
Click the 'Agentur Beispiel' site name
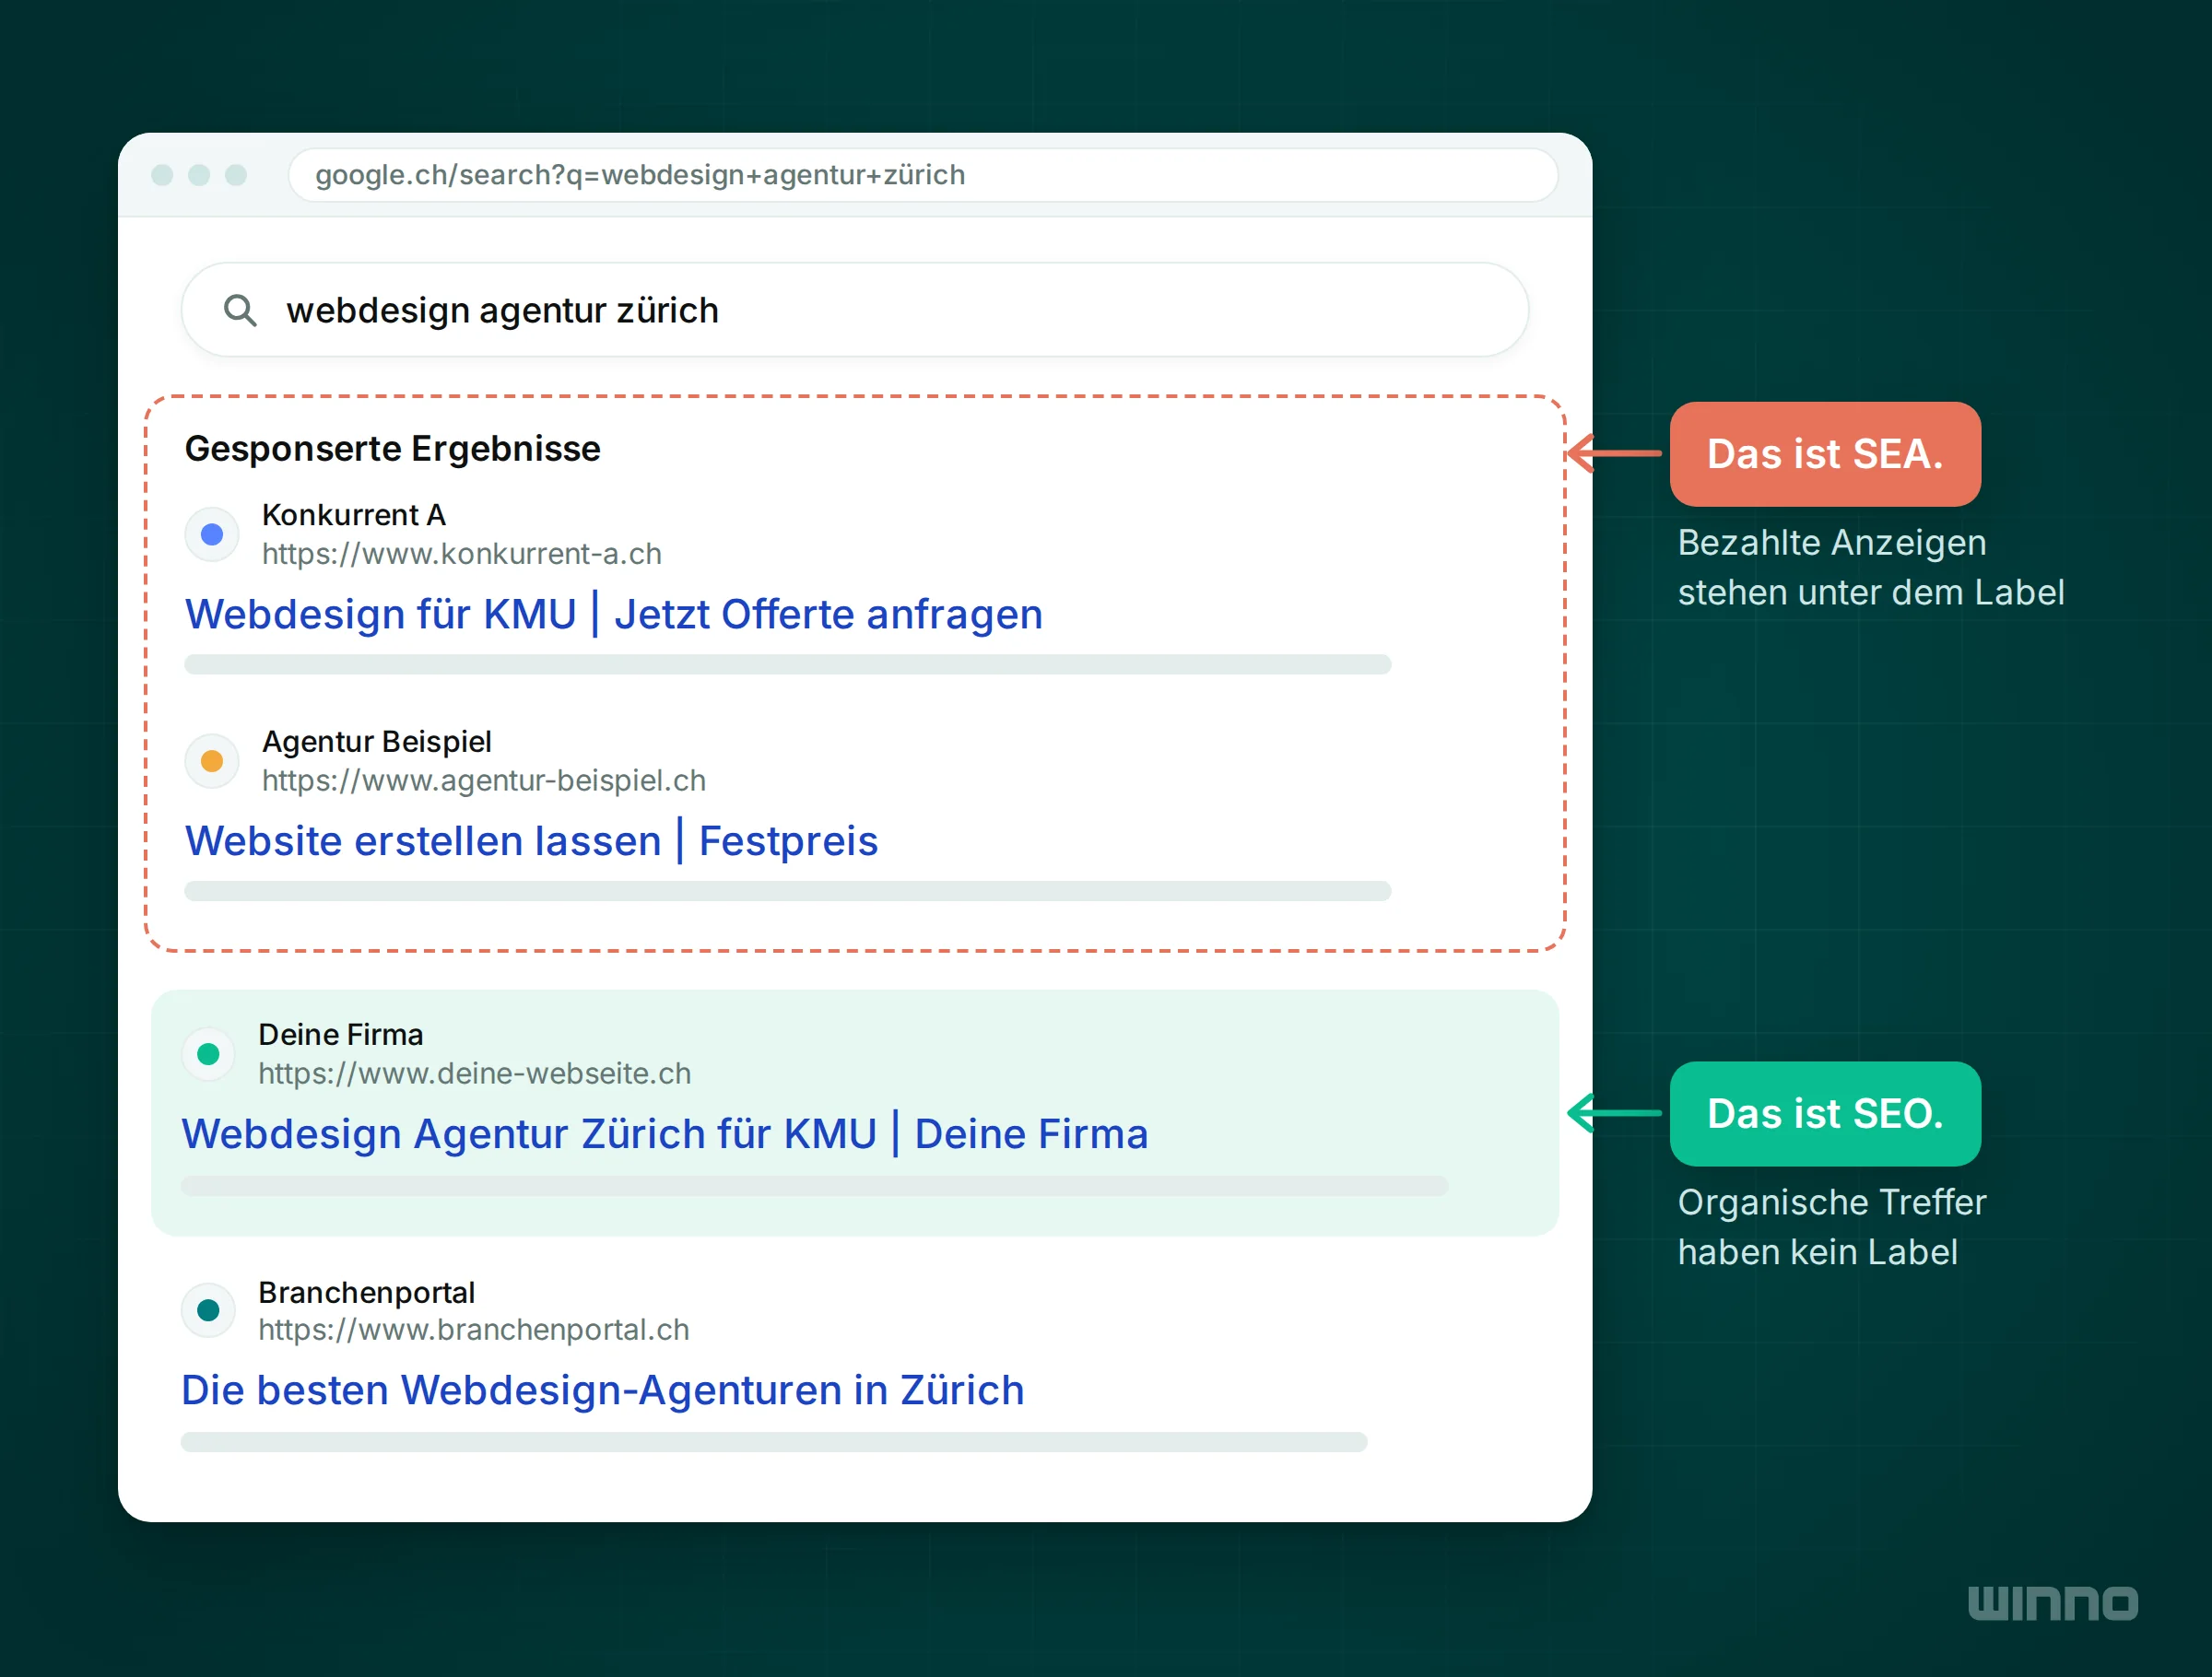point(377,742)
